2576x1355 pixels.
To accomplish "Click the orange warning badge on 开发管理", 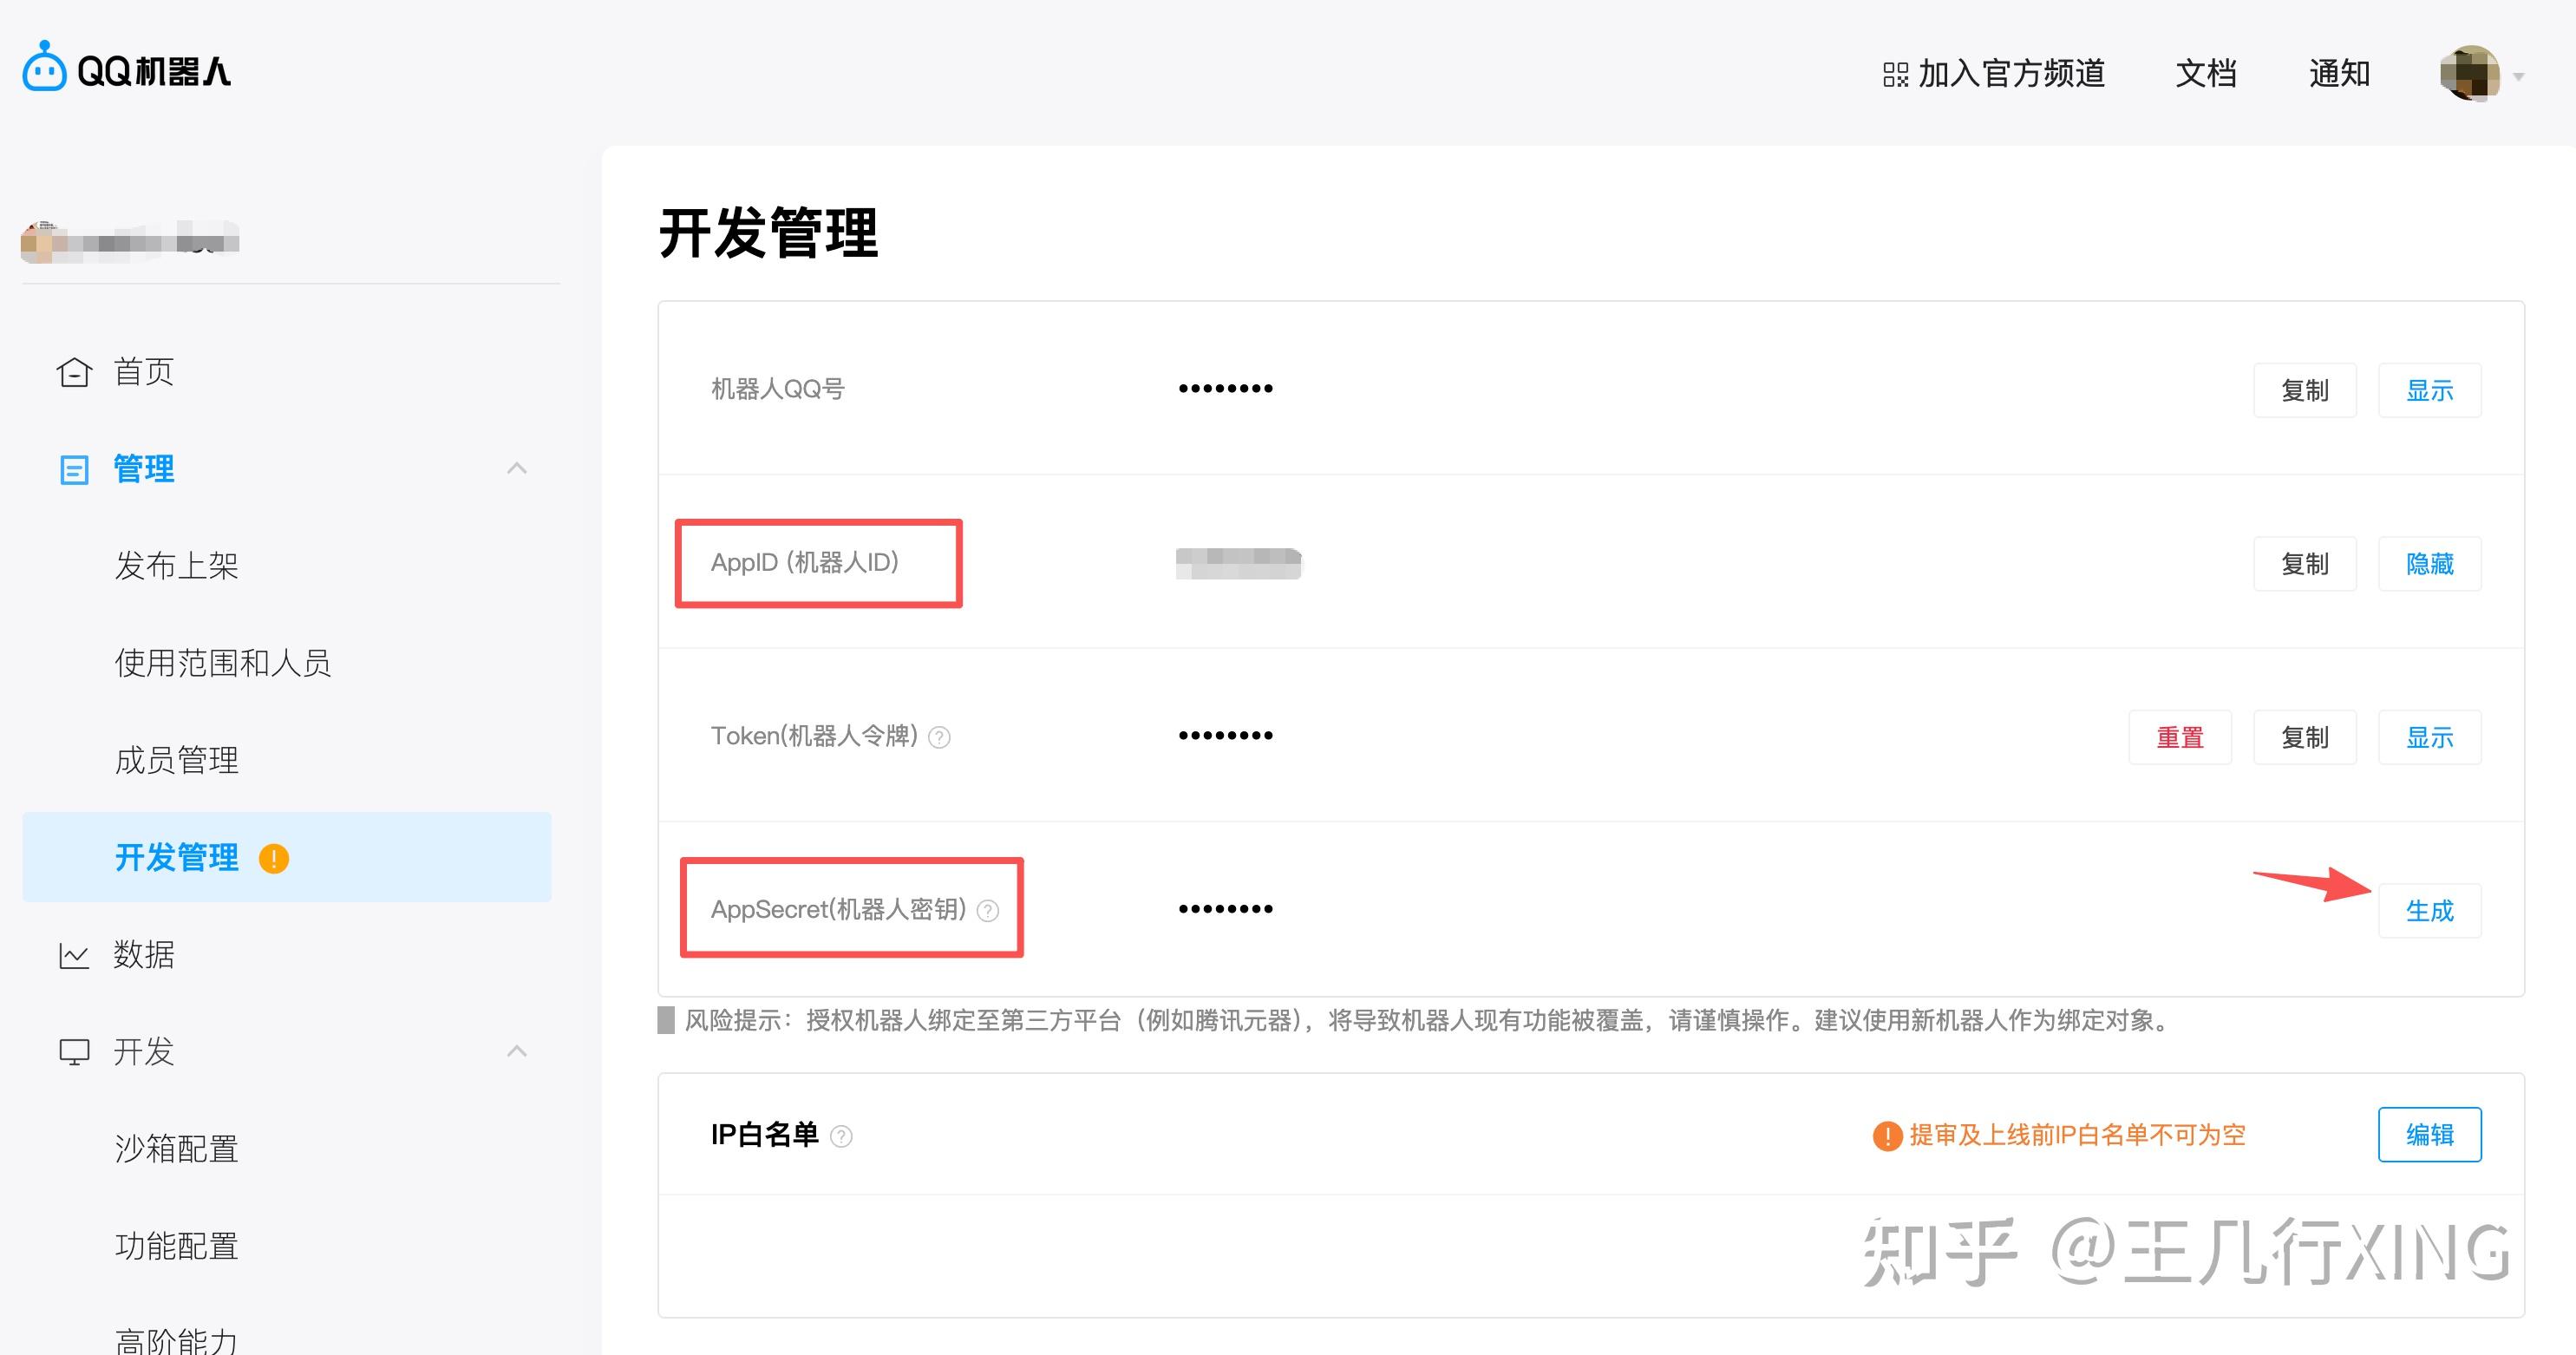I will pos(274,858).
